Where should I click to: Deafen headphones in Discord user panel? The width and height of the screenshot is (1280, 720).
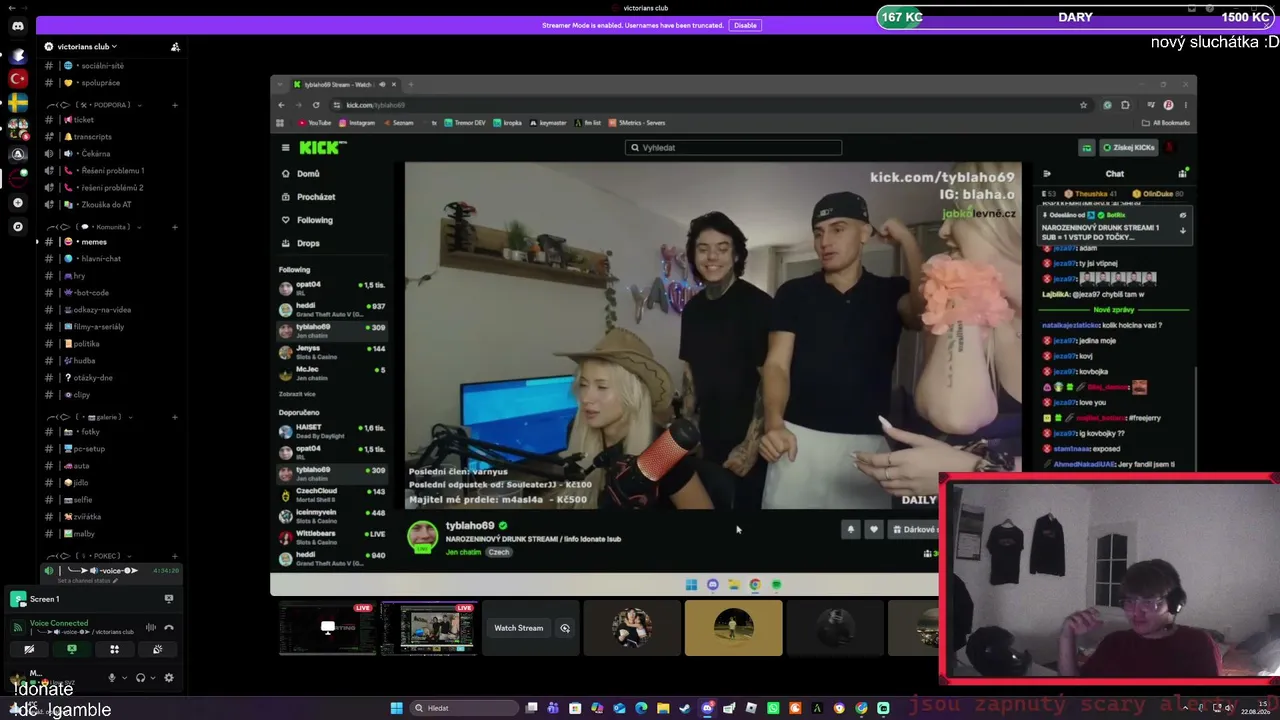pyautogui.click(x=140, y=678)
